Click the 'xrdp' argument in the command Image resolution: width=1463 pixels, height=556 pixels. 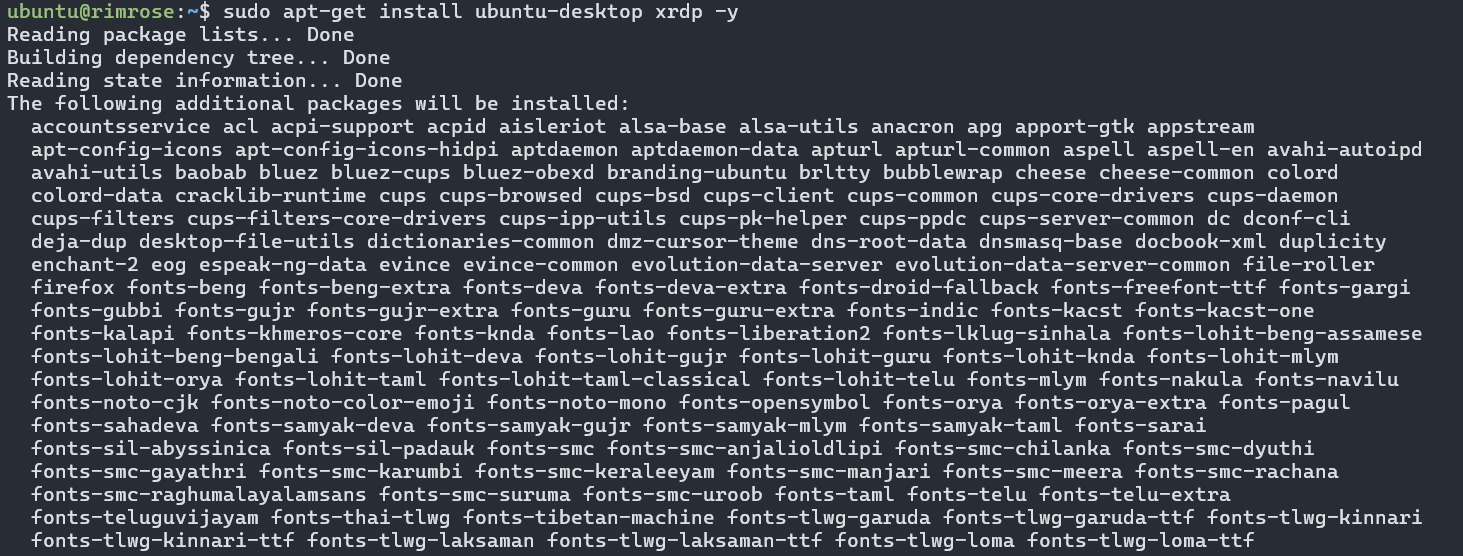[679, 12]
